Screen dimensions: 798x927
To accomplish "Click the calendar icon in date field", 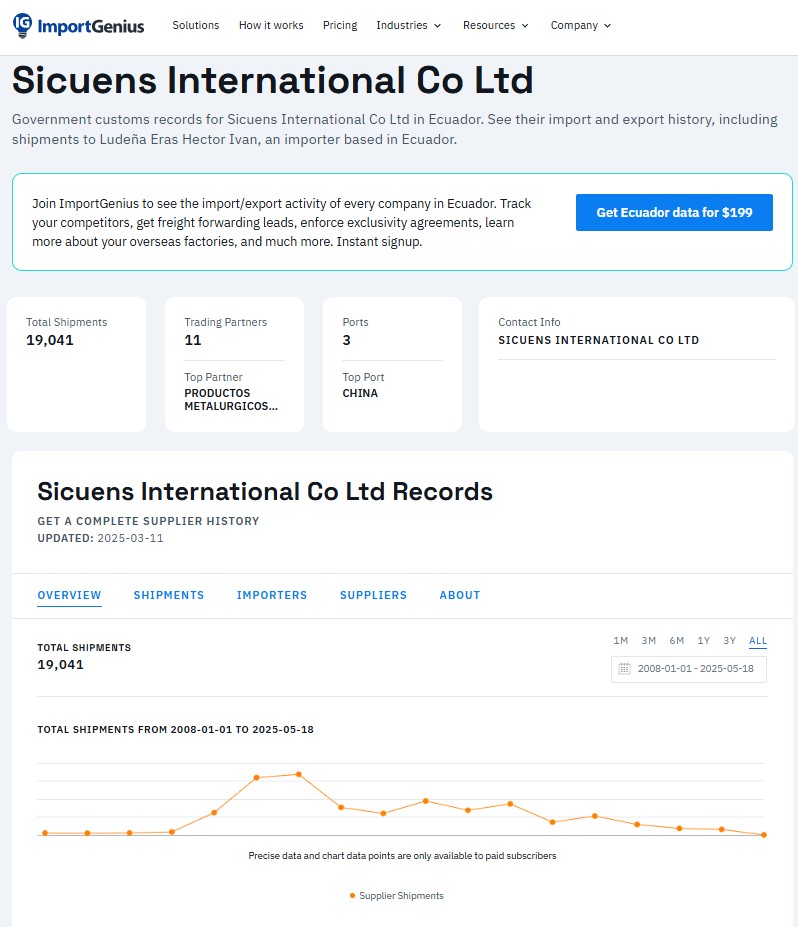I will click(624, 669).
